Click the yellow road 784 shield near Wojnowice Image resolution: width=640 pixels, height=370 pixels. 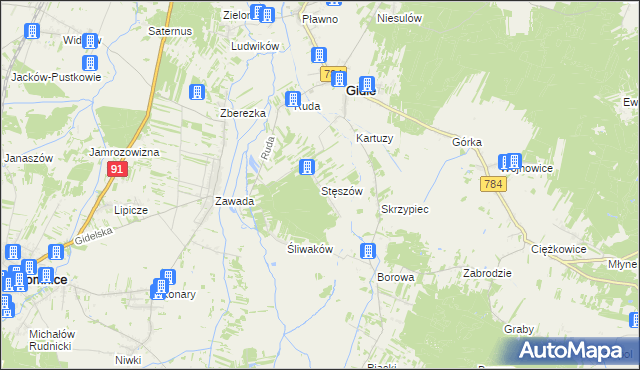pos(493,184)
